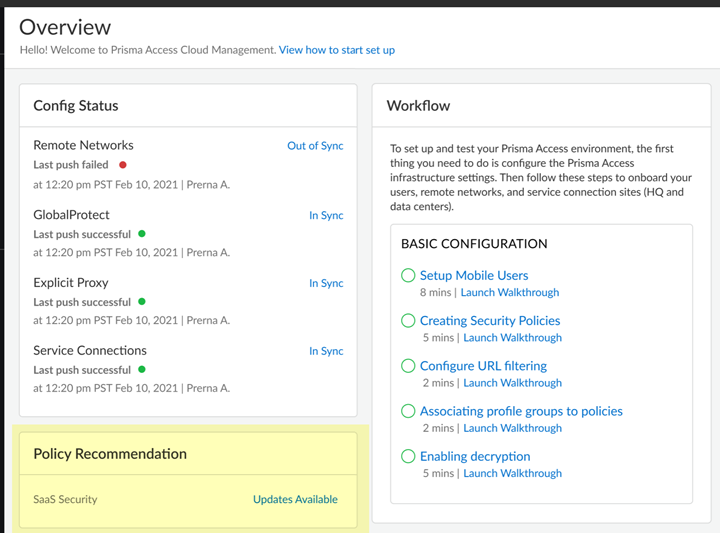Click the green status dot under Service Connections
This screenshot has width=720, height=533.
142,369
